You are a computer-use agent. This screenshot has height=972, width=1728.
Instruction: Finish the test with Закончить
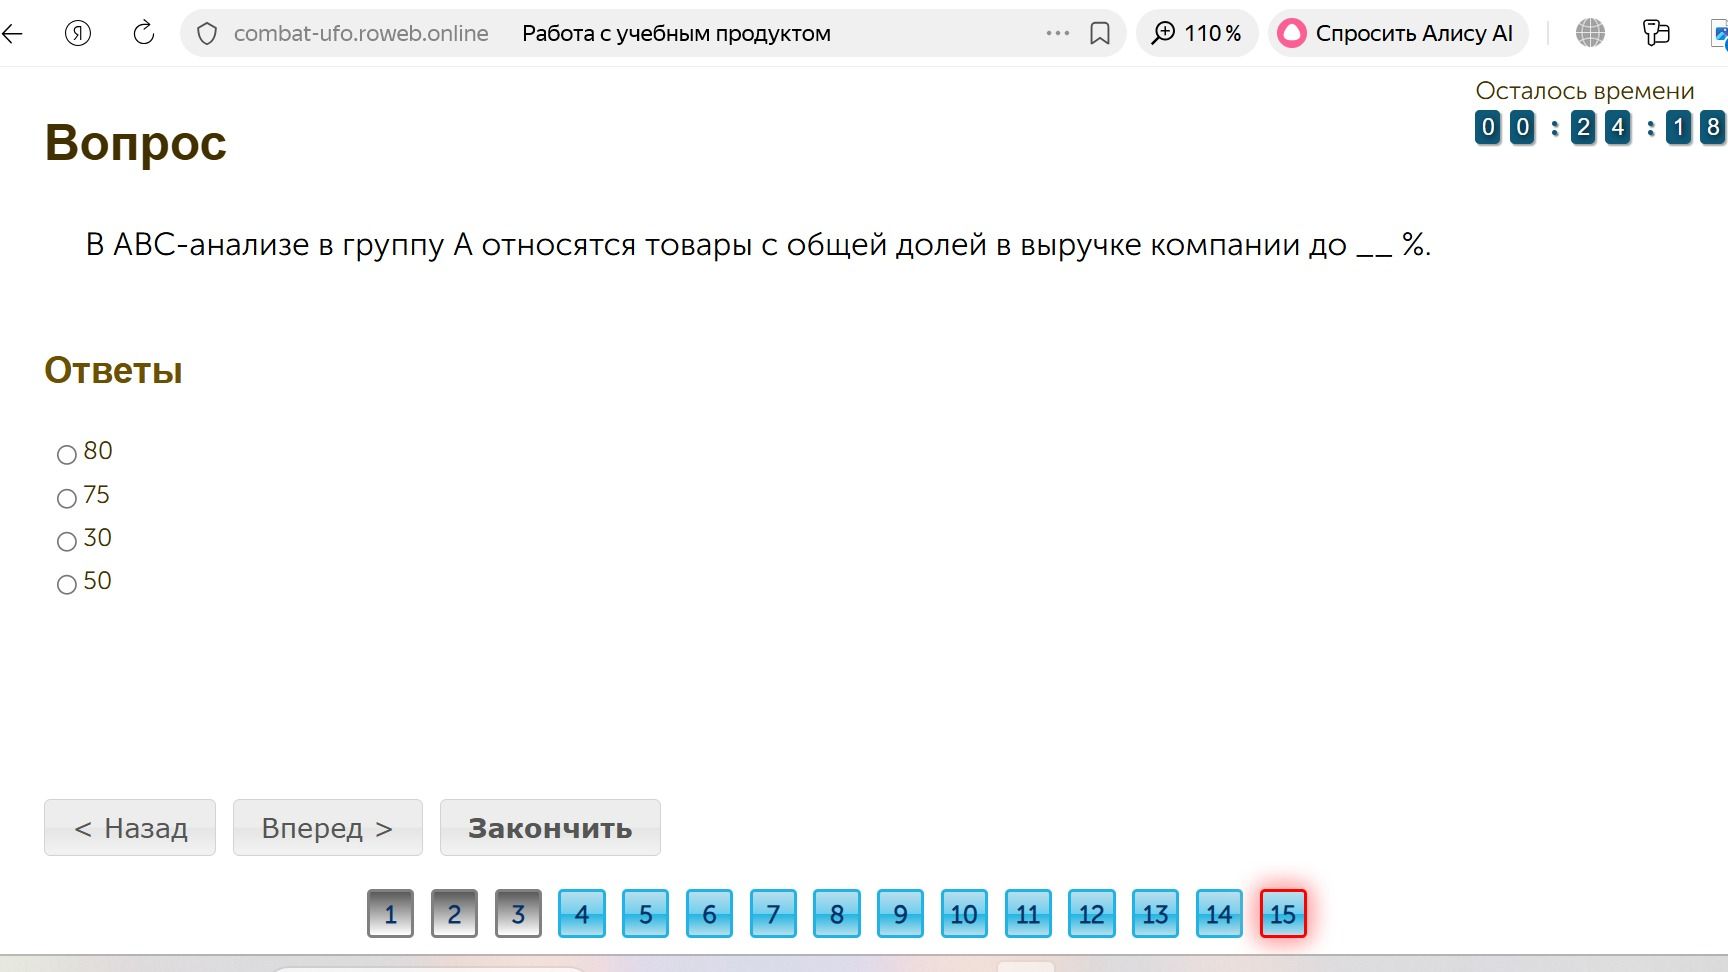[550, 828]
